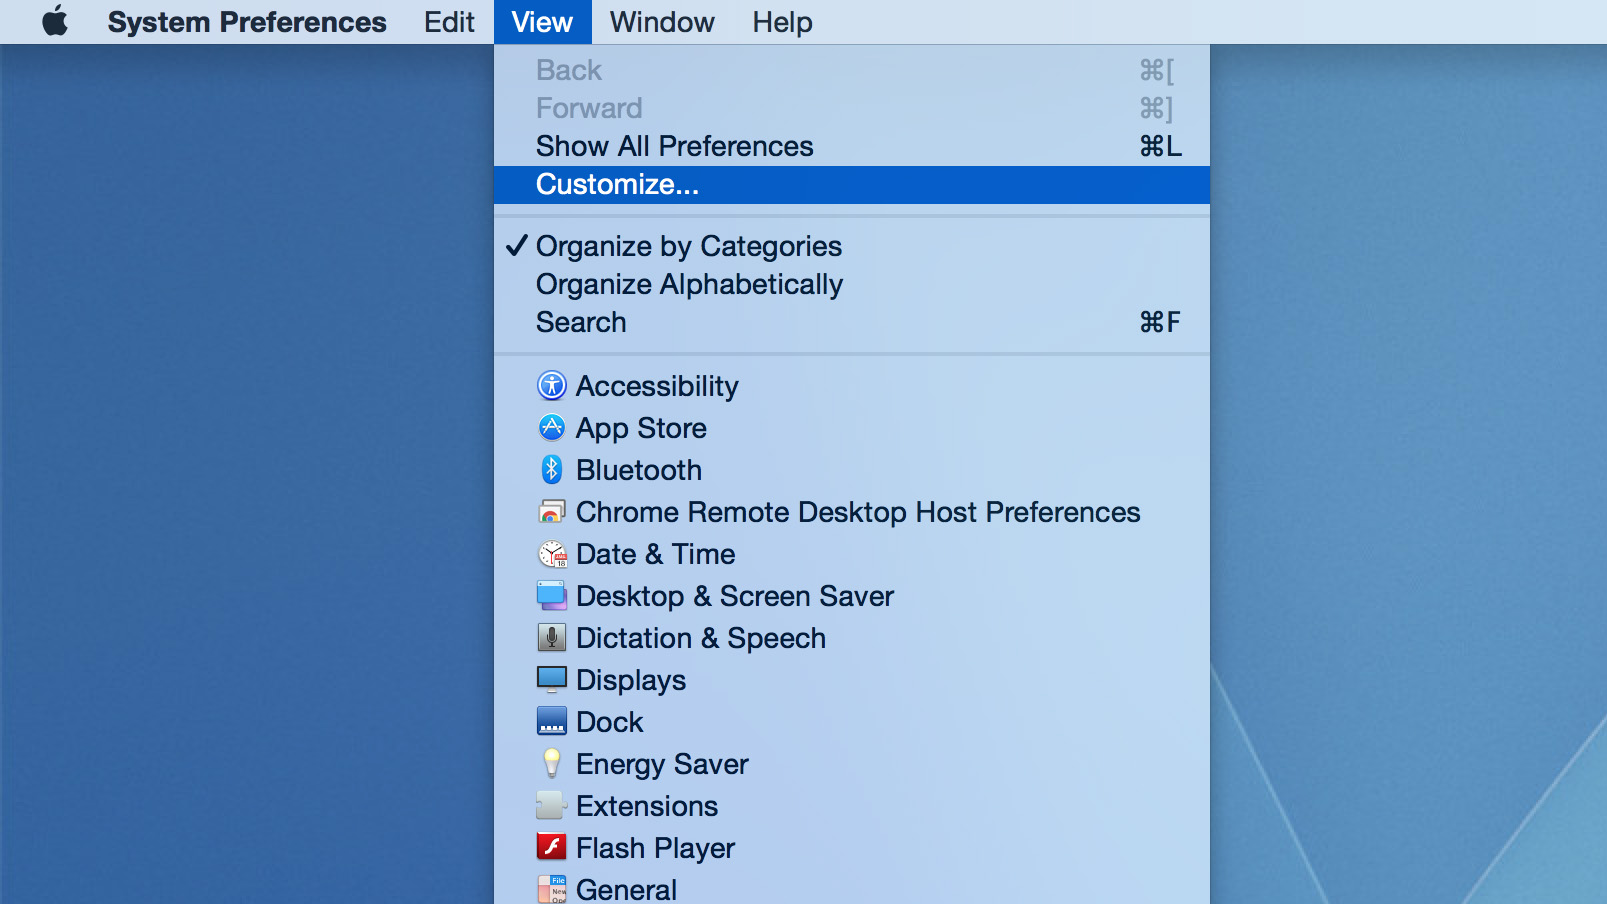This screenshot has width=1607, height=904.
Task: Open App Store preferences text entry
Action: pyautogui.click(x=641, y=428)
